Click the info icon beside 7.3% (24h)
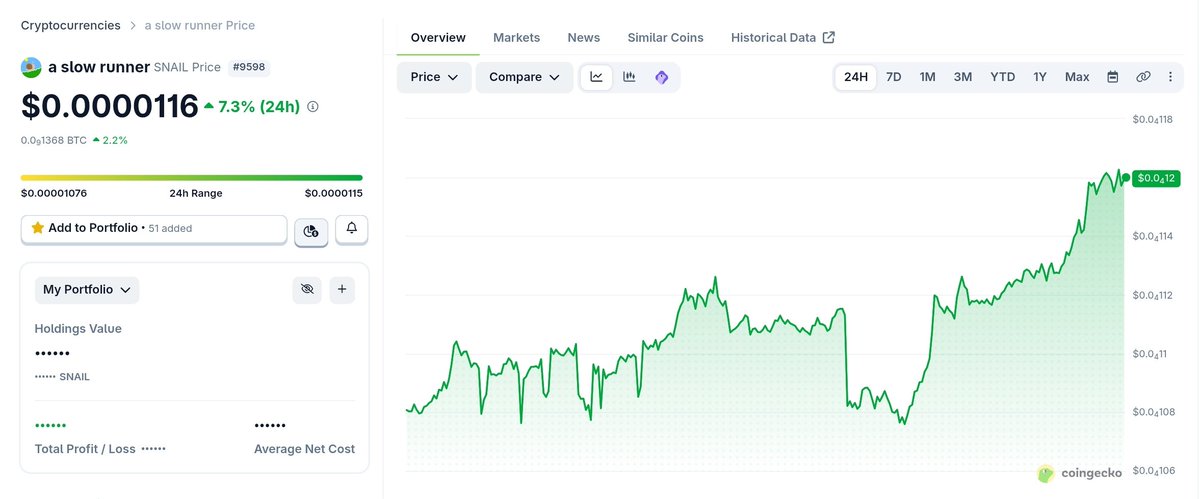 coord(313,106)
